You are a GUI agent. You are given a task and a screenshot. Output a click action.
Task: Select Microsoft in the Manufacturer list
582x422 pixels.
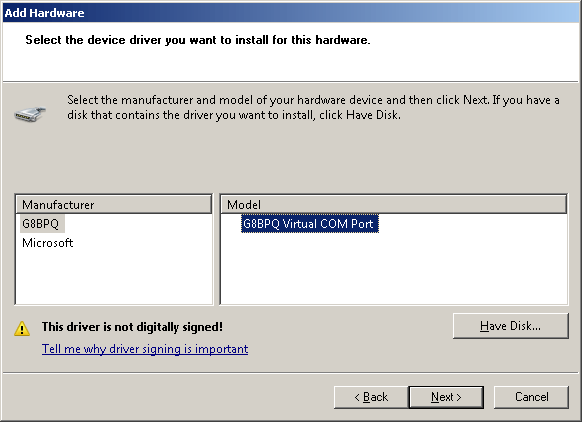(x=48, y=243)
